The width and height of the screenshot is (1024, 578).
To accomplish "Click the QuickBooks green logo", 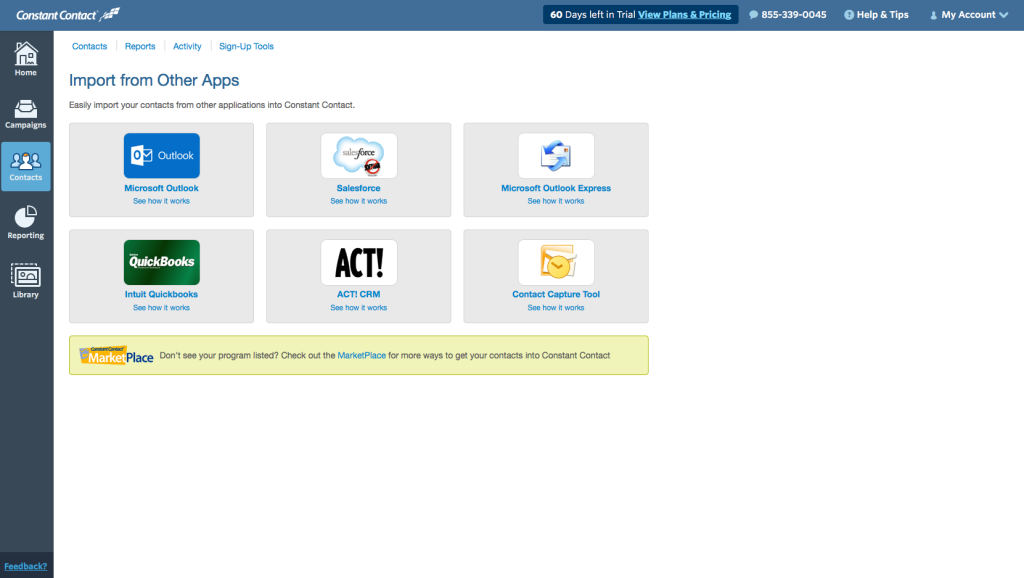I will click(x=161, y=262).
